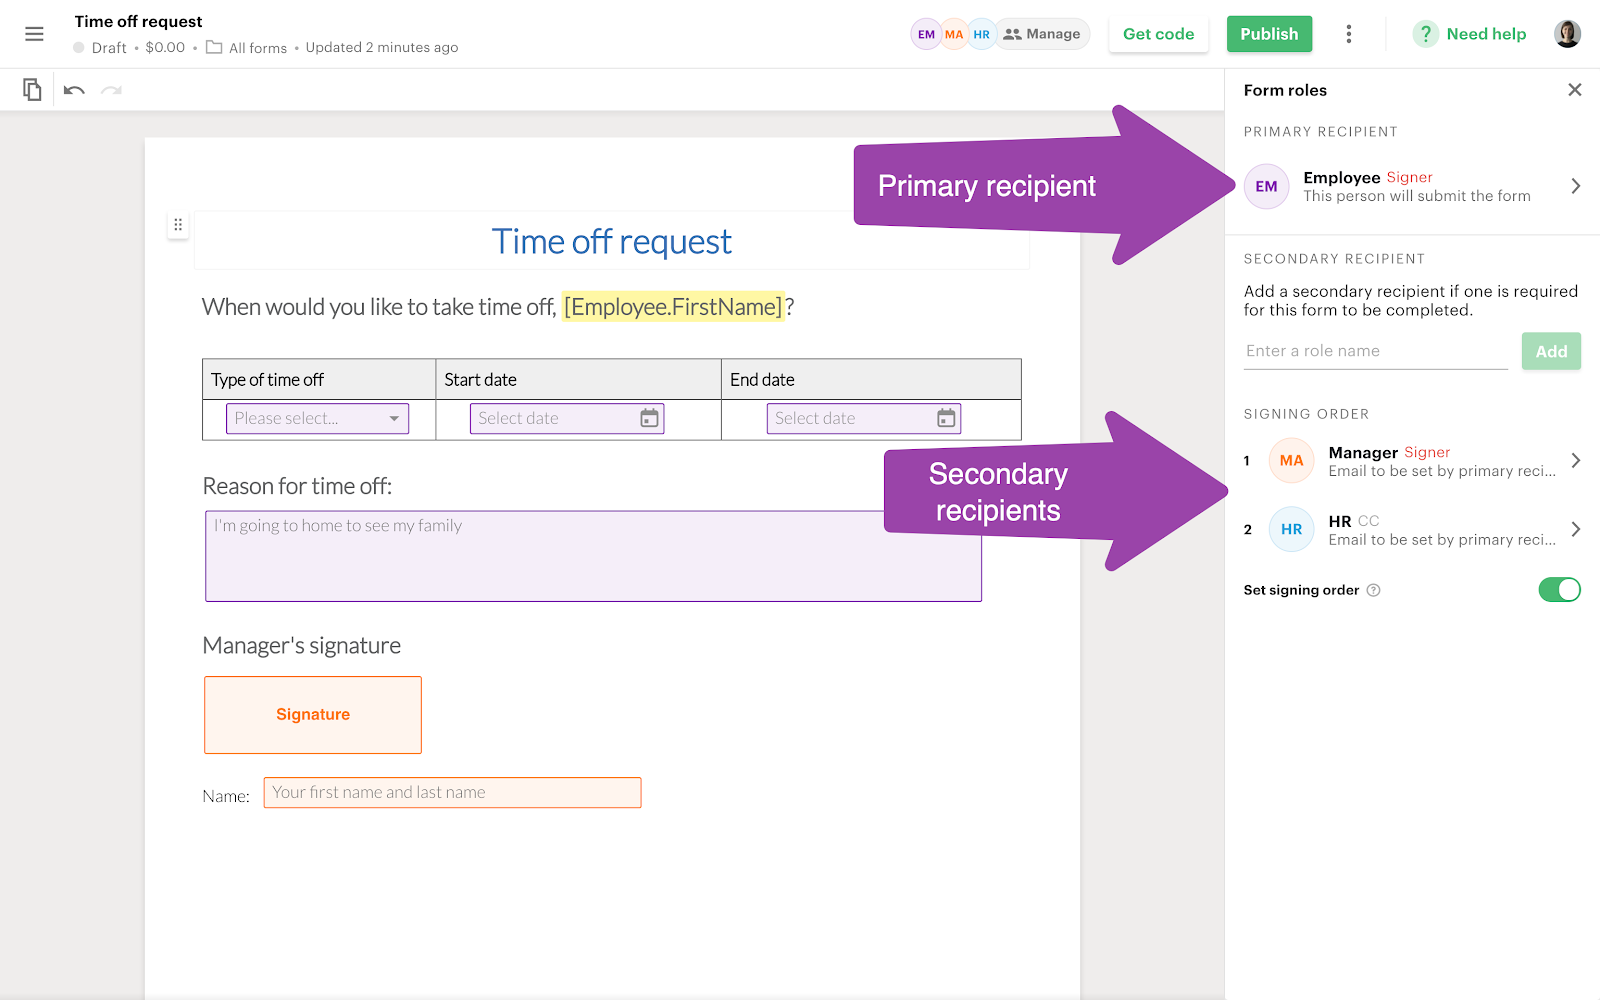Open the End date calendar picker

pyautogui.click(x=946, y=418)
